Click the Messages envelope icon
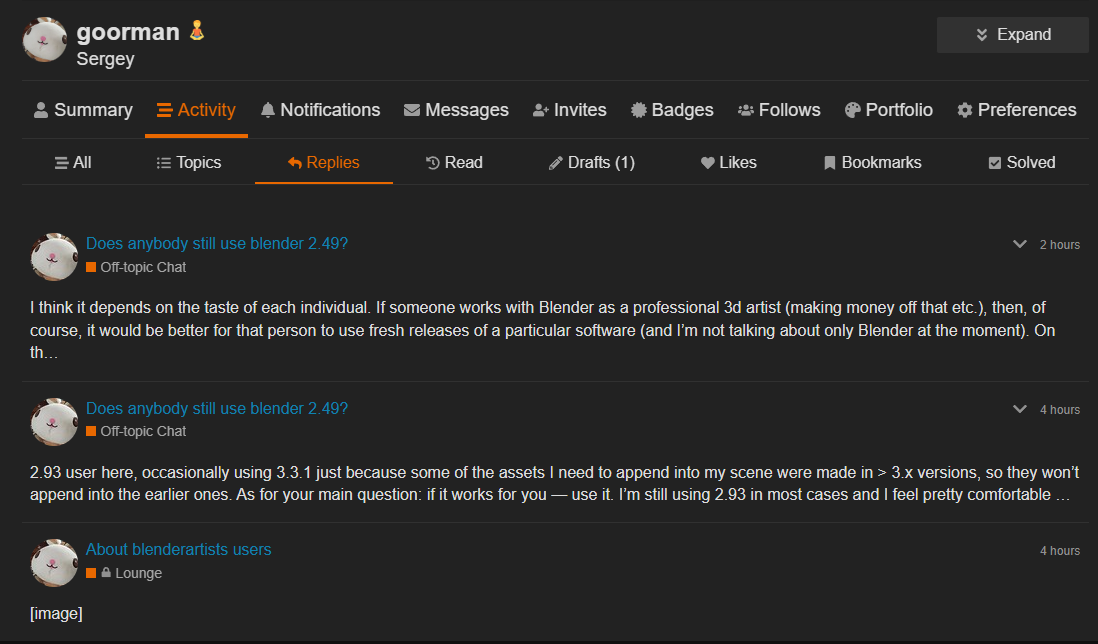This screenshot has width=1098, height=644. tap(412, 110)
